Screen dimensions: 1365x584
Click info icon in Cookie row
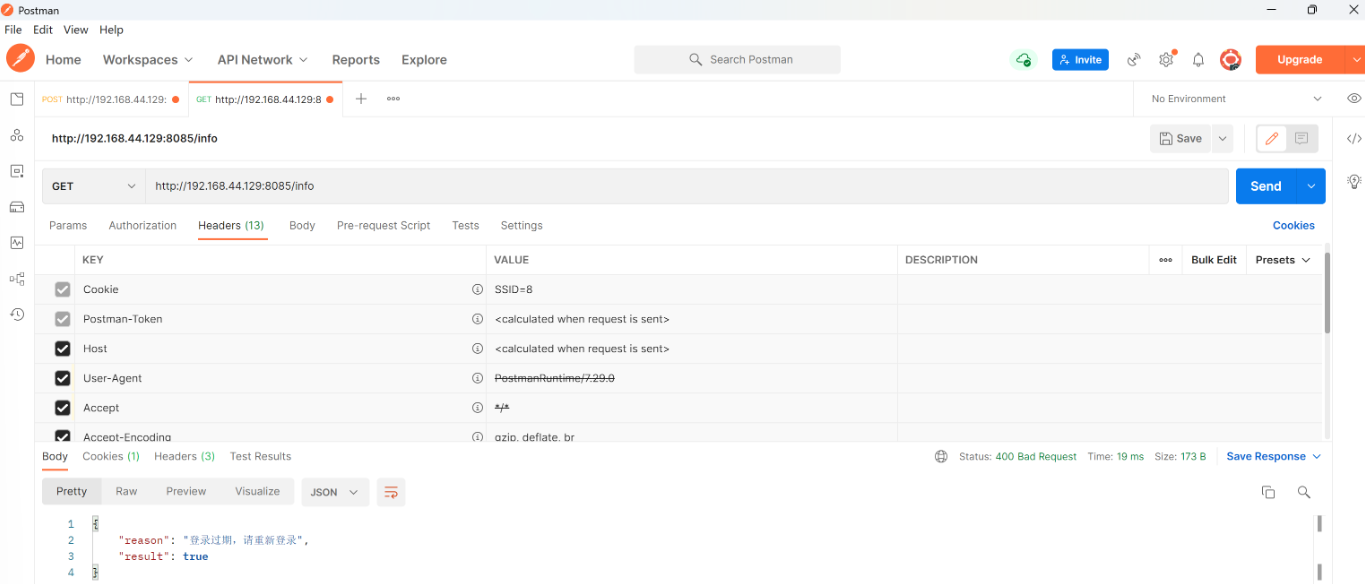477,289
